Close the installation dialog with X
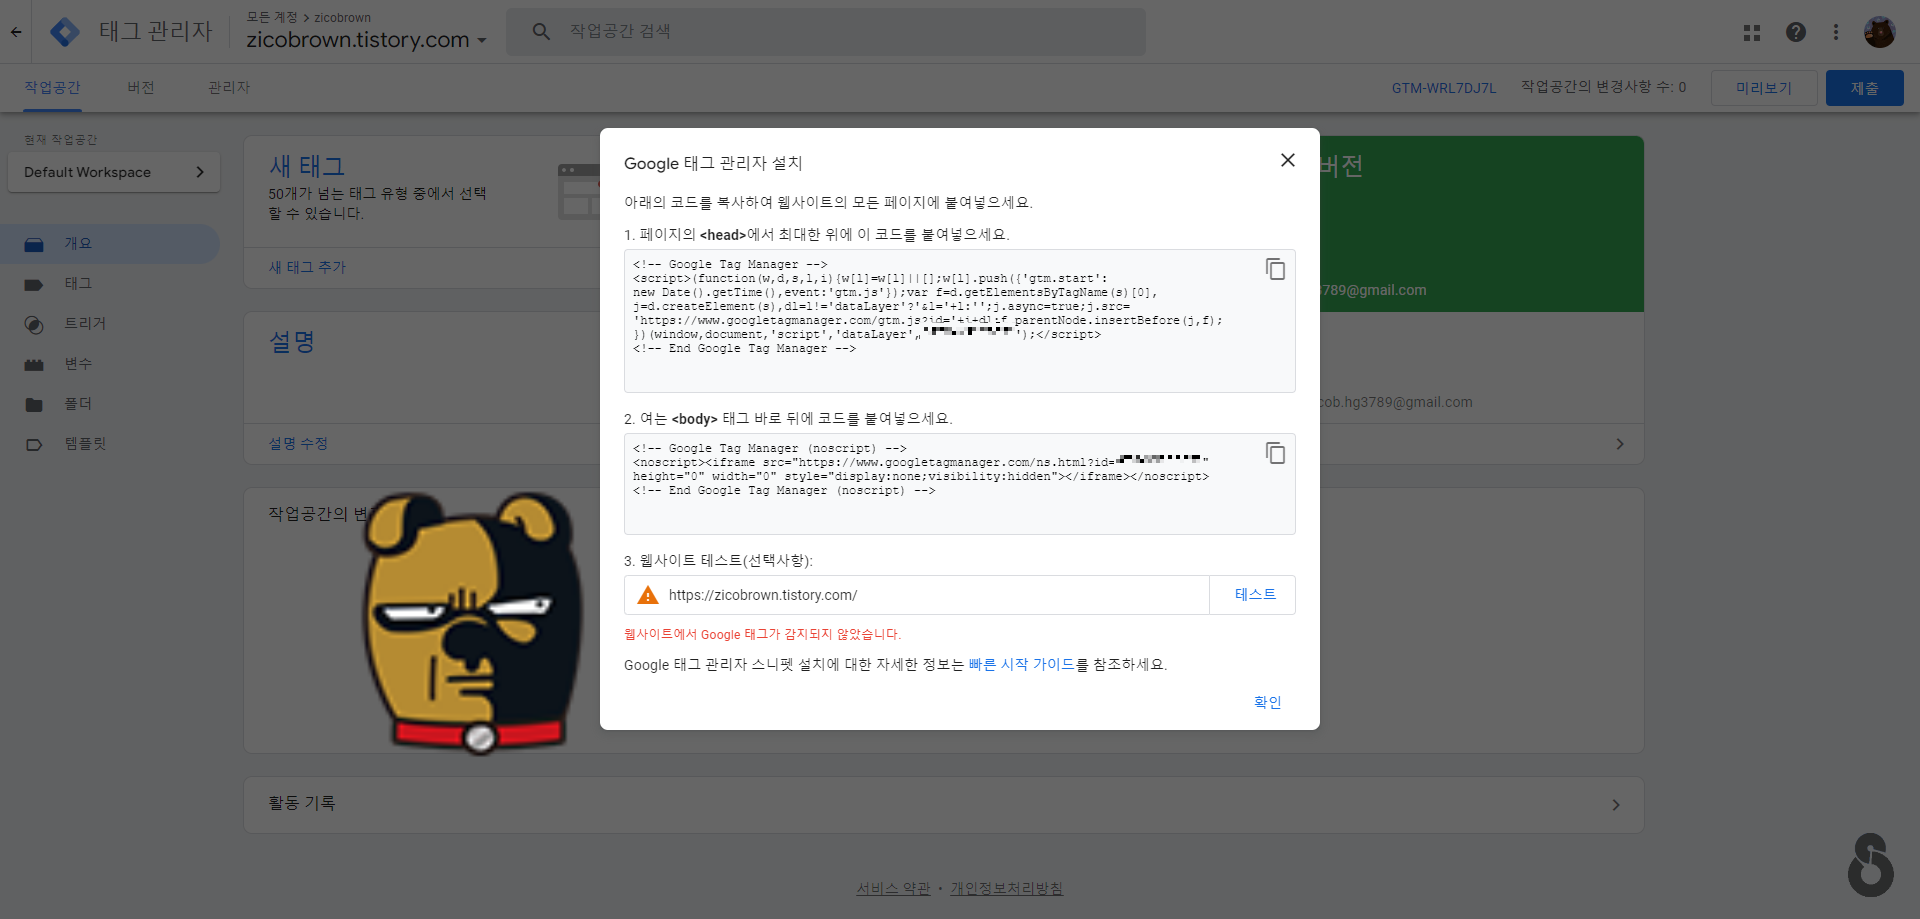Viewport: 1920px width, 919px height. (x=1288, y=160)
